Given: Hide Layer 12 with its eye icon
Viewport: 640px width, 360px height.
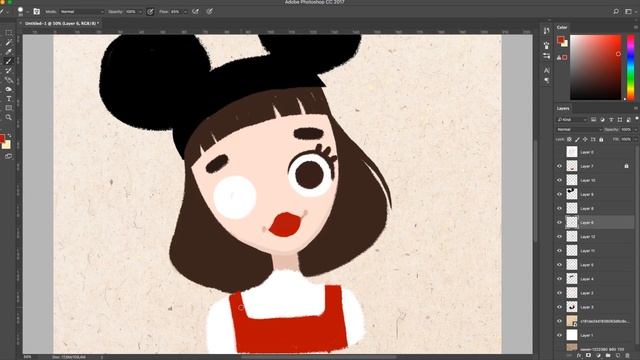Looking at the screenshot, I should [x=559, y=237].
